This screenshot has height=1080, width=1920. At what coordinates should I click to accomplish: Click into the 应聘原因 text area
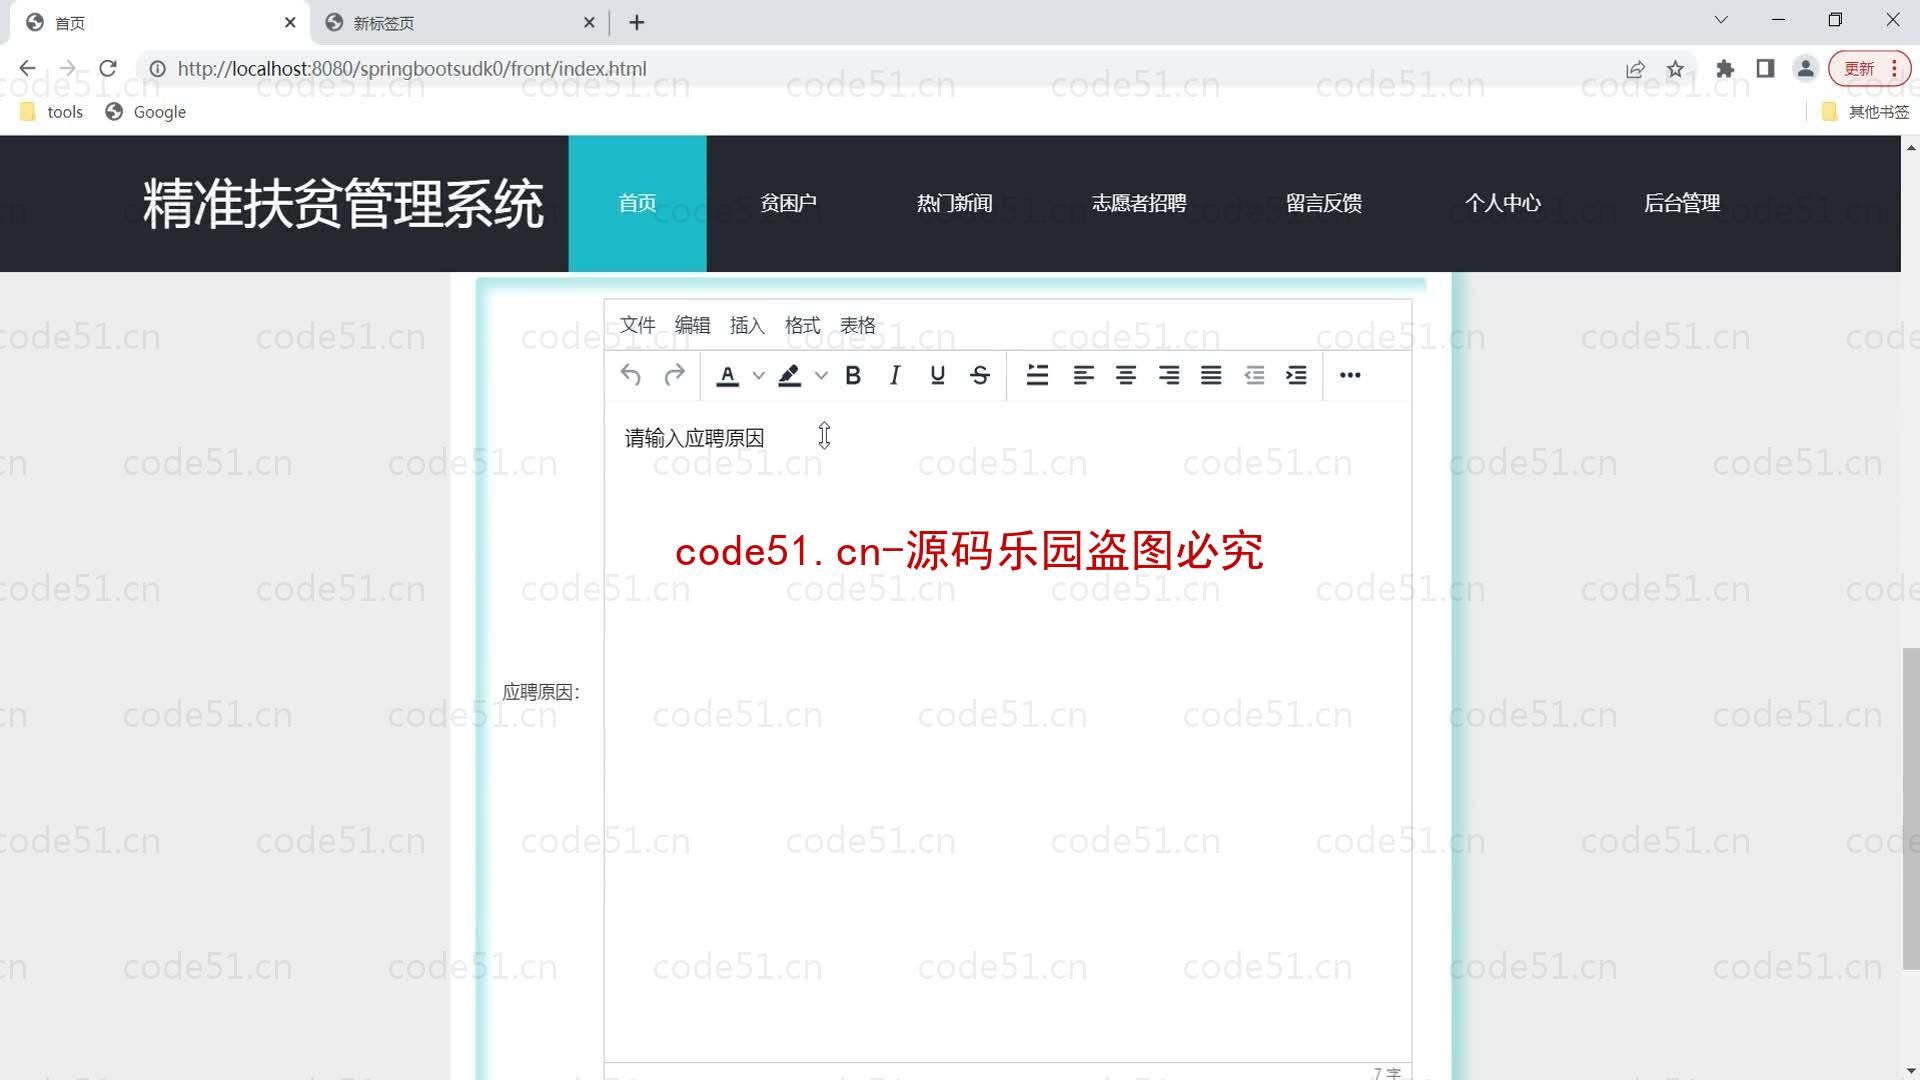click(x=1007, y=730)
